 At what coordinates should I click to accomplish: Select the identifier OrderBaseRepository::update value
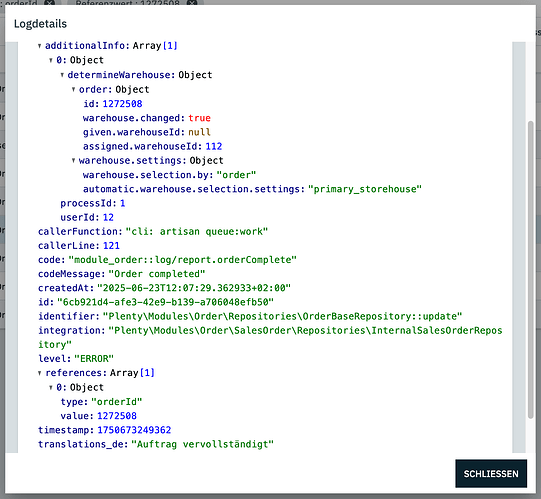point(283,316)
